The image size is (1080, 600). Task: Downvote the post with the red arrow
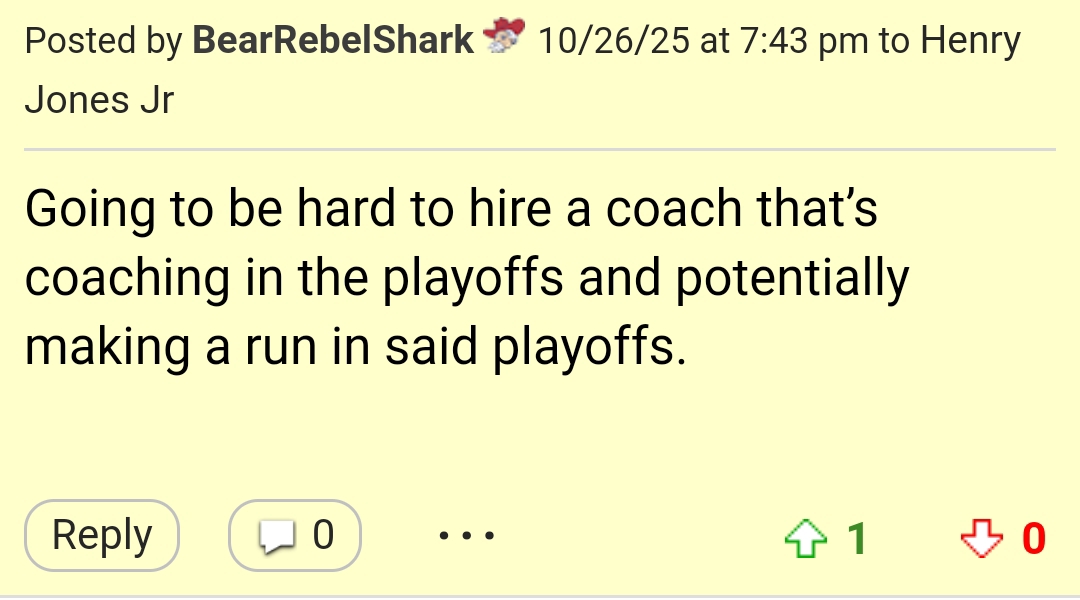(x=980, y=540)
